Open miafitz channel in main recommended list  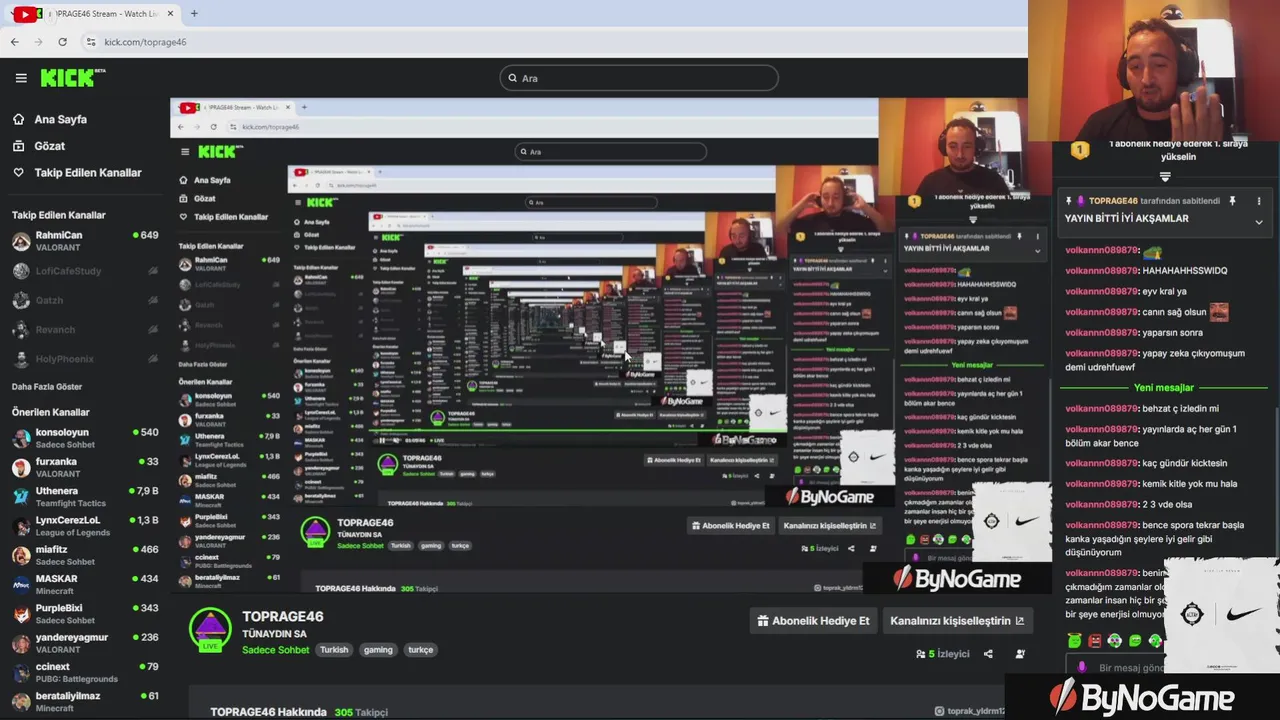tap(85, 555)
